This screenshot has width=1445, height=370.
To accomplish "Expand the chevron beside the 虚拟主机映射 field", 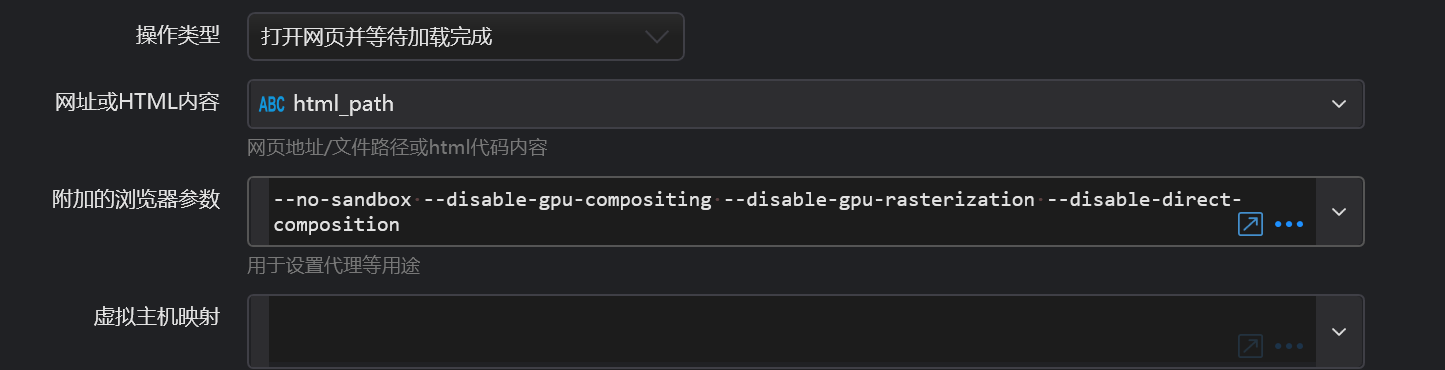I will pyautogui.click(x=1339, y=331).
